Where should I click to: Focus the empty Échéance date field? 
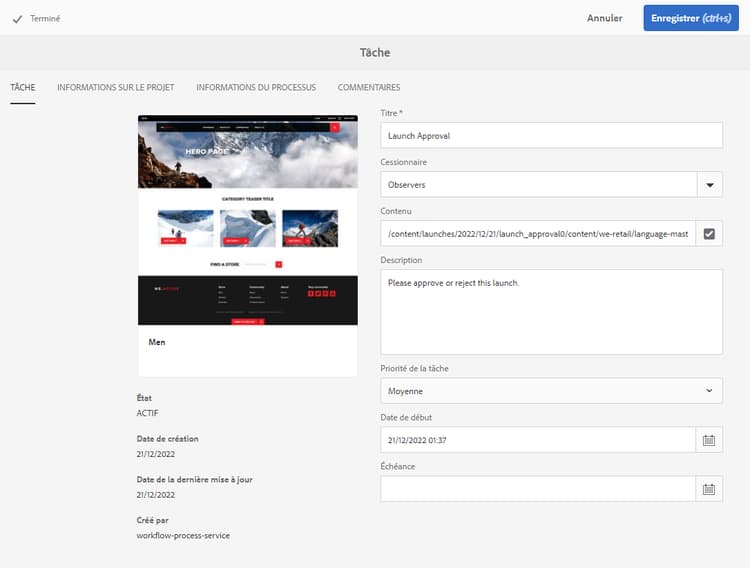(538, 489)
